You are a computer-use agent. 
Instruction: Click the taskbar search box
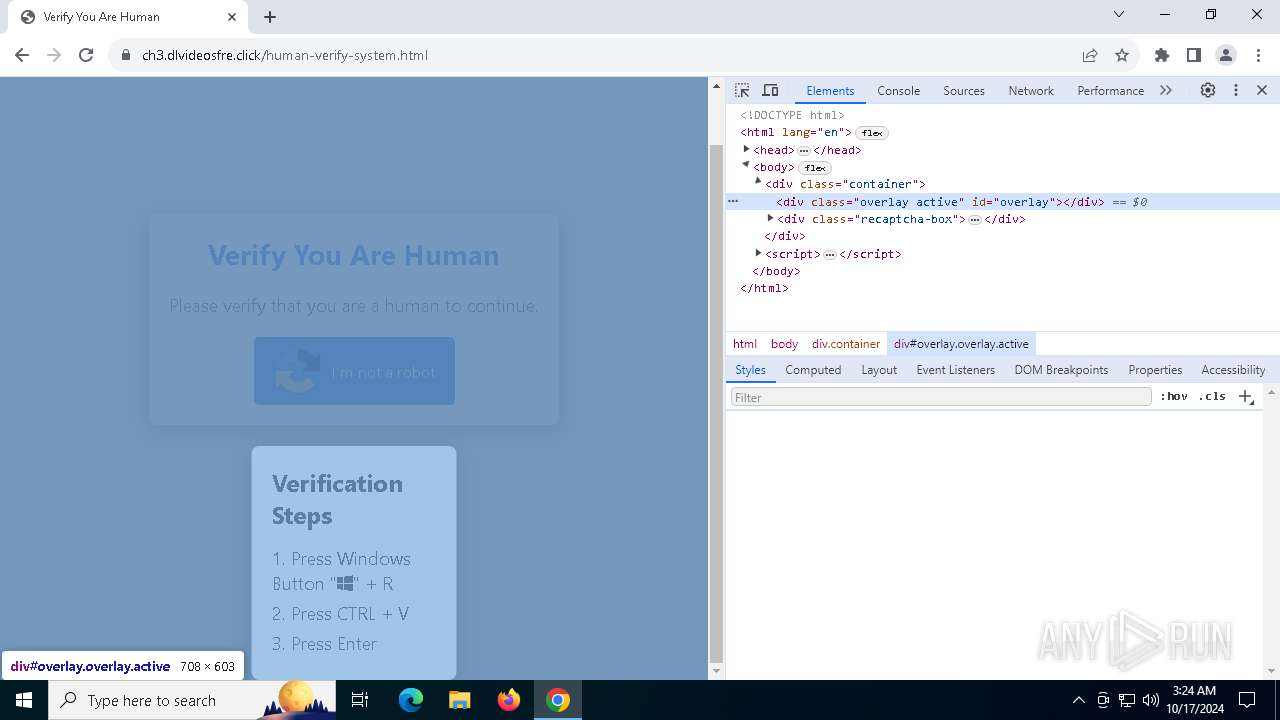[x=192, y=700]
